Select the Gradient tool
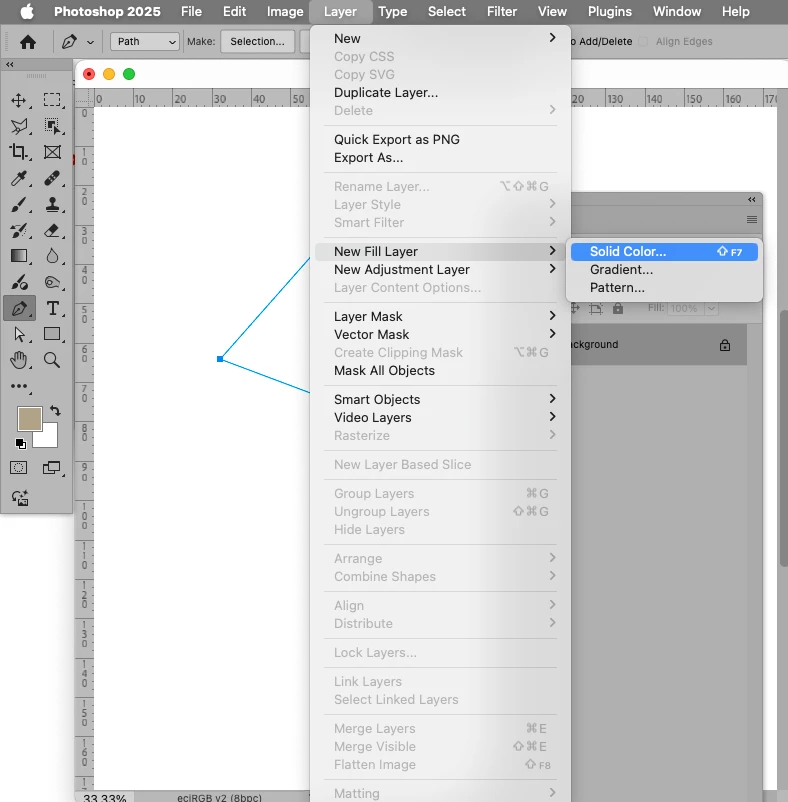Viewport: 788px width, 802px height. click(x=19, y=256)
